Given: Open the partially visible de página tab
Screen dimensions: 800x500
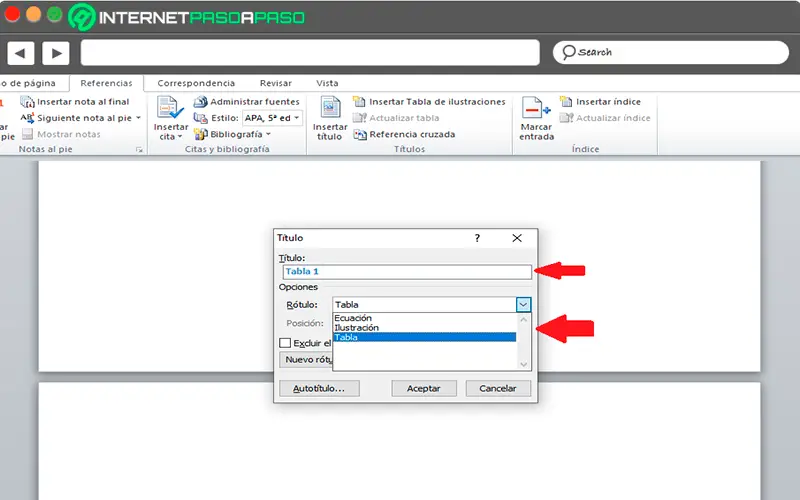Looking at the screenshot, I should click(28, 83).
